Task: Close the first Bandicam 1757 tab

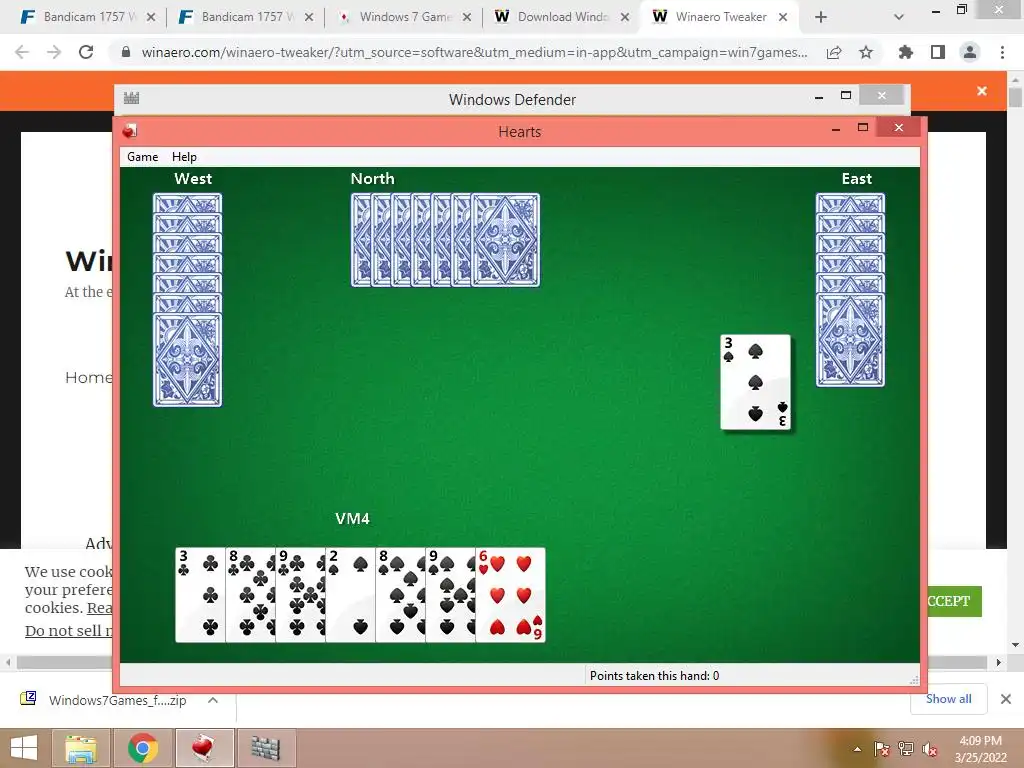Action: click(x=151, y=17)
